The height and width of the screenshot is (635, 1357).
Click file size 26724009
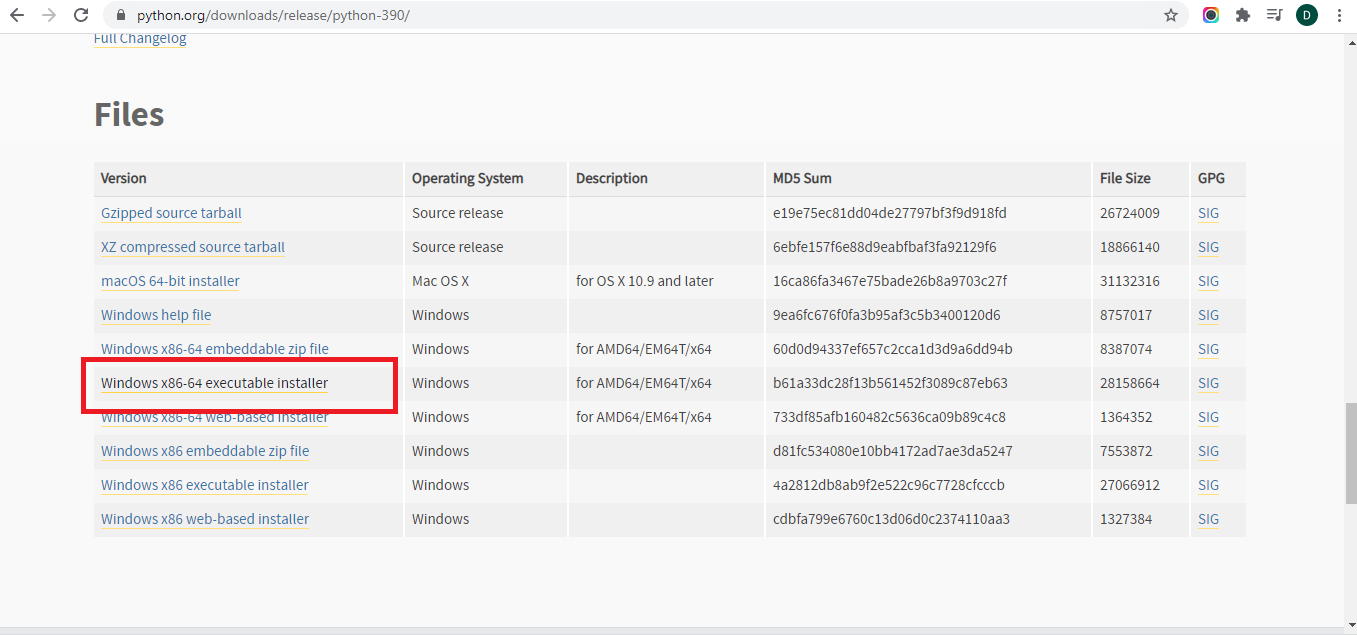[1130, 213]
